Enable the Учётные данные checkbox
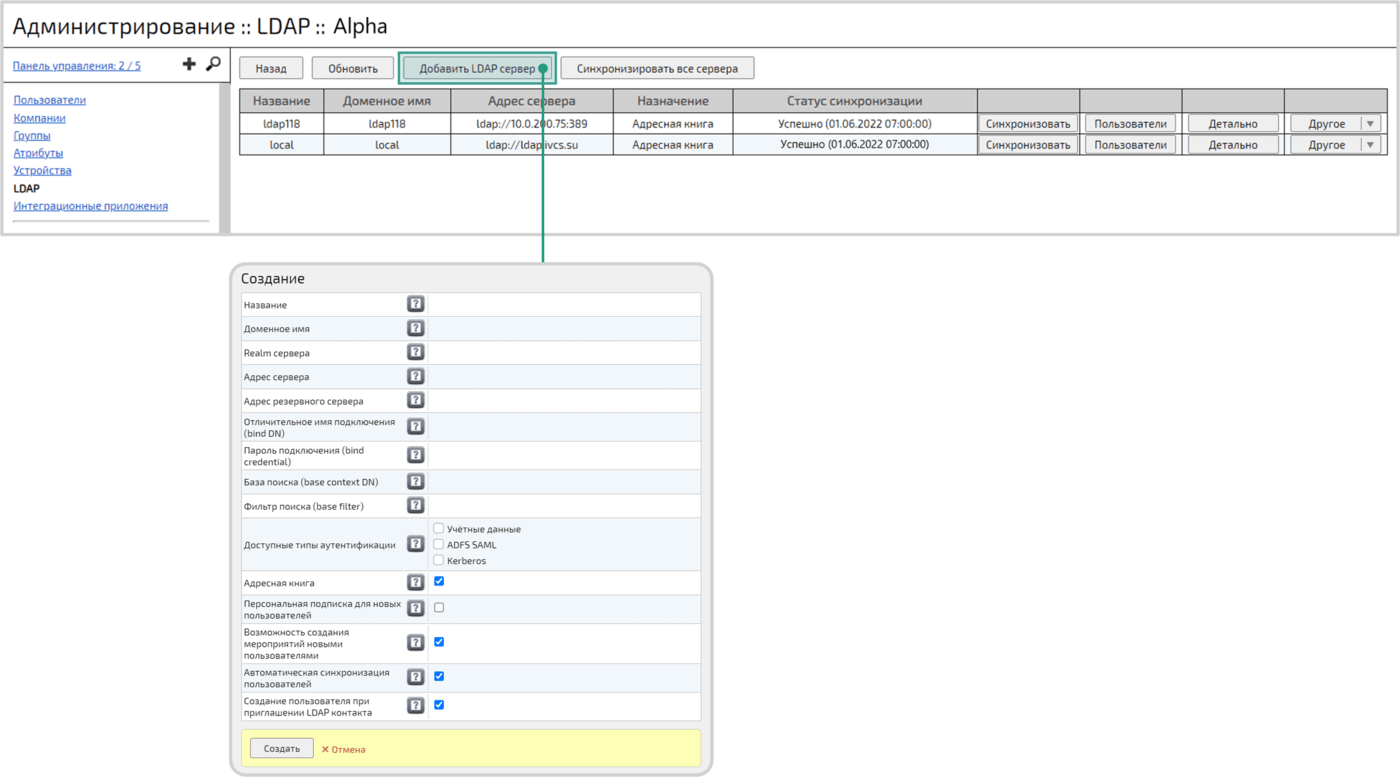 tap(439, 528)
